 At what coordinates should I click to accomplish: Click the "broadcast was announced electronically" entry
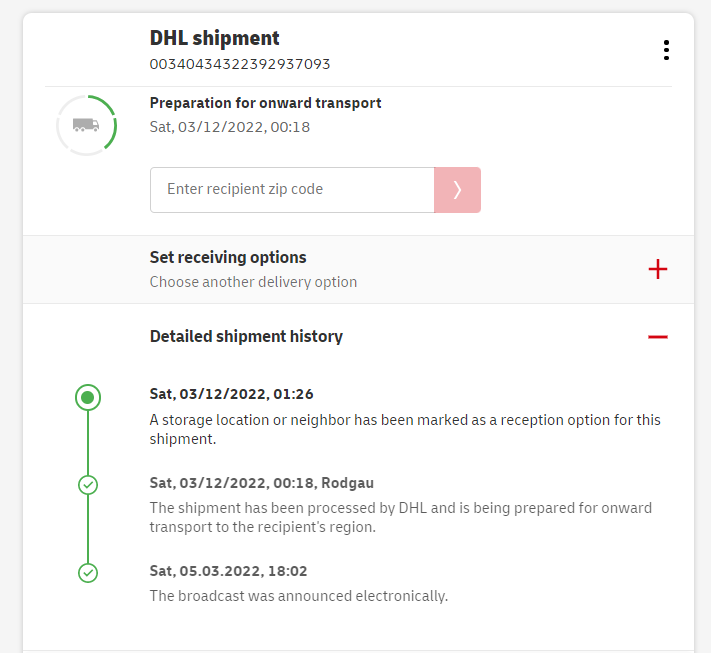tap(298, 596)
